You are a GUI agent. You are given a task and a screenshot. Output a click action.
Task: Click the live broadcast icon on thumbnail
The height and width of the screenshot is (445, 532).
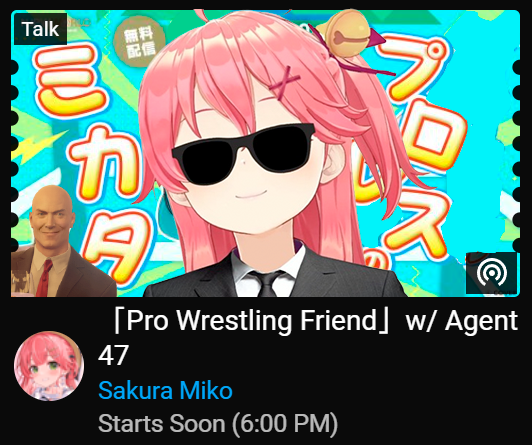(491, 273)
